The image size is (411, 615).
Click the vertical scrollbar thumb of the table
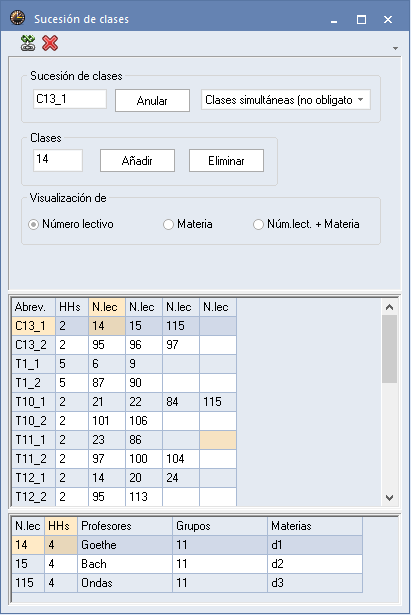point(389,349)
